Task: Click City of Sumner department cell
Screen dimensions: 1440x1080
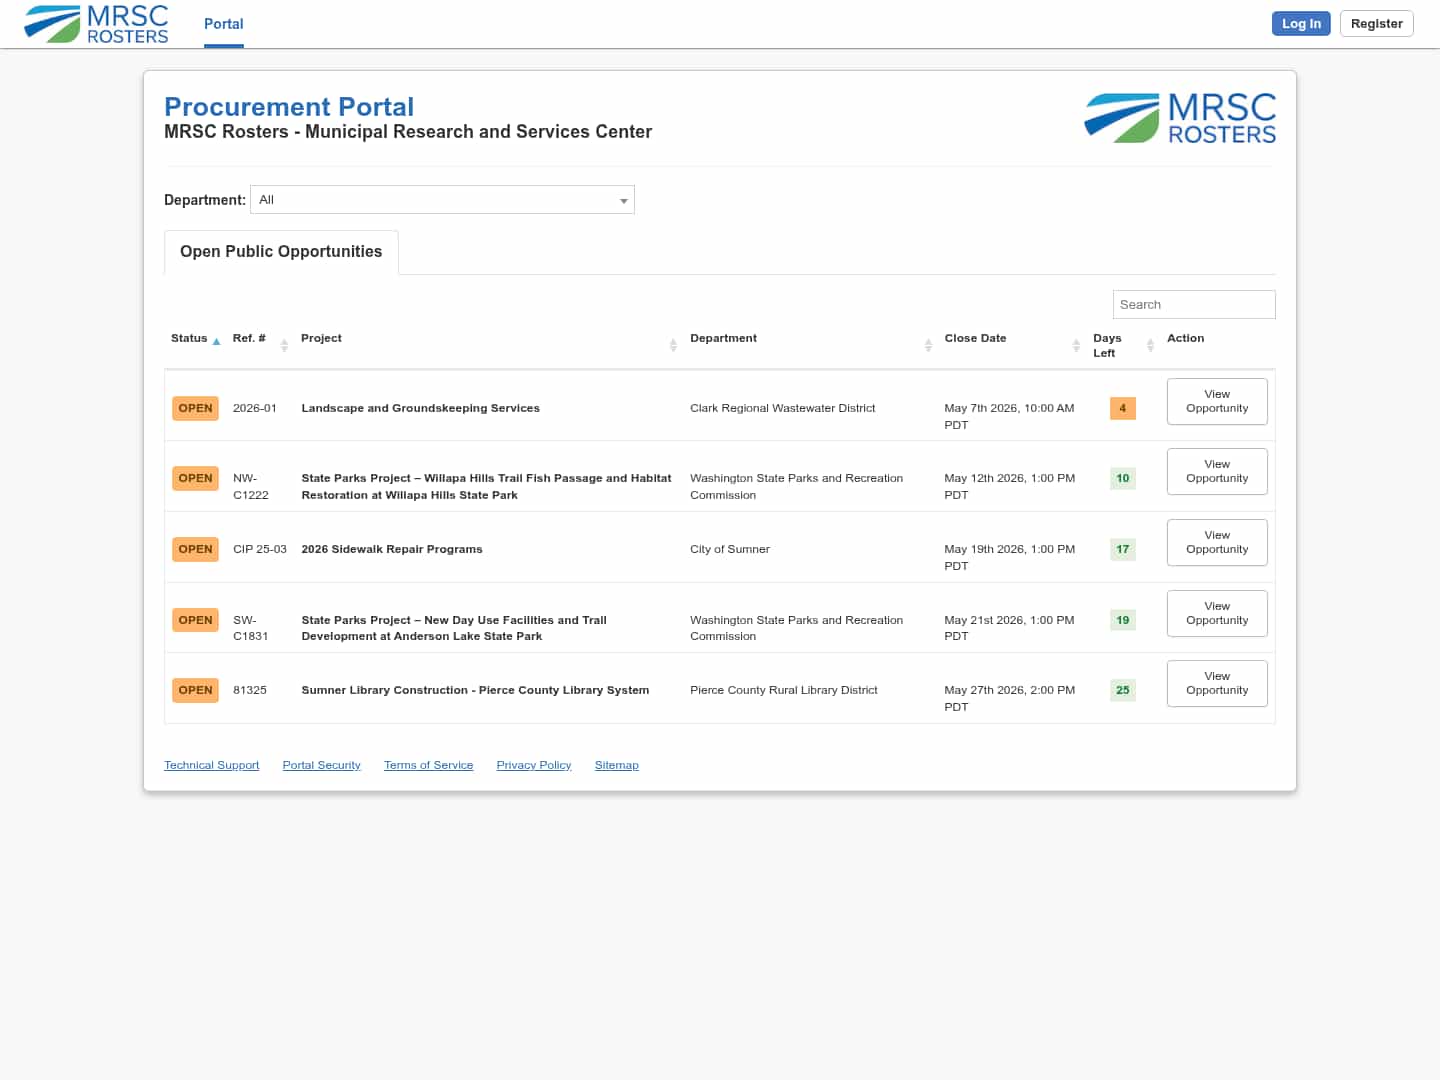Action: [730, 549]
